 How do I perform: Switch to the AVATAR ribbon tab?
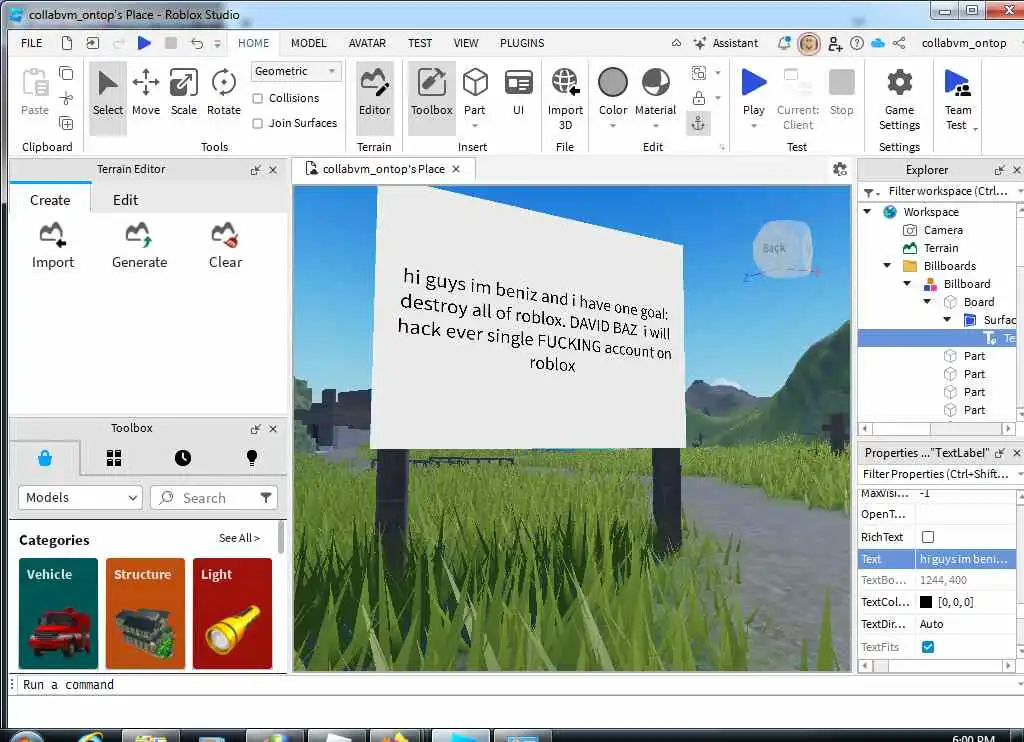(x=367, y=43)
